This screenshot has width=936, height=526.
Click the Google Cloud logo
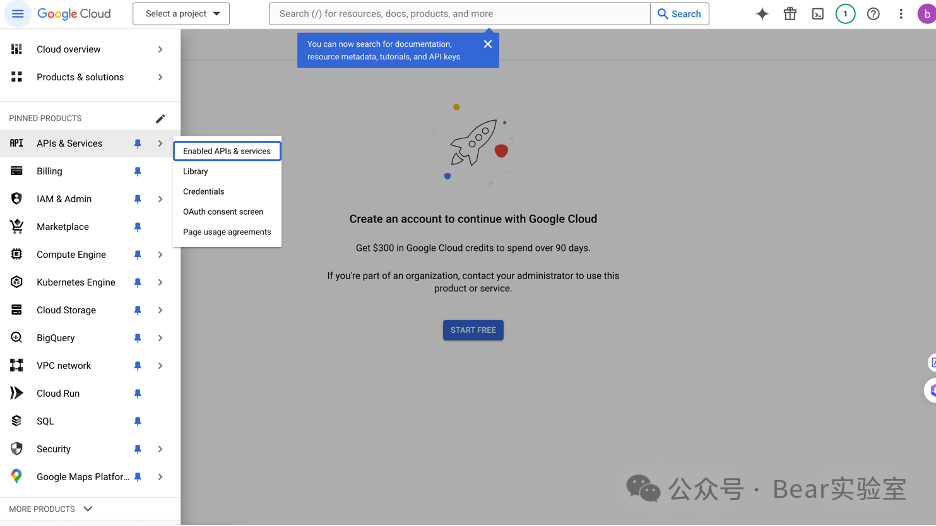tap(74, 14)
